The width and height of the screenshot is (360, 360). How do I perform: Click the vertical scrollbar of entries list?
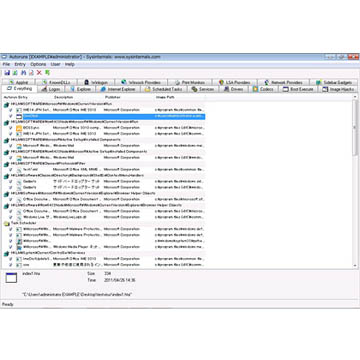click(355, 184)
